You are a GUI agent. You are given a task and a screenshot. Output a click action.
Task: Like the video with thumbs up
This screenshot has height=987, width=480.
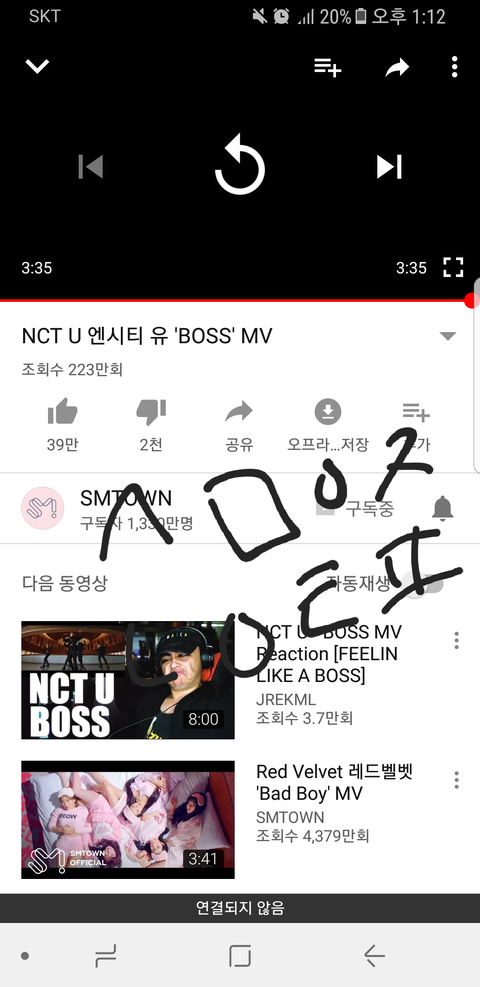tap(62, 412)
